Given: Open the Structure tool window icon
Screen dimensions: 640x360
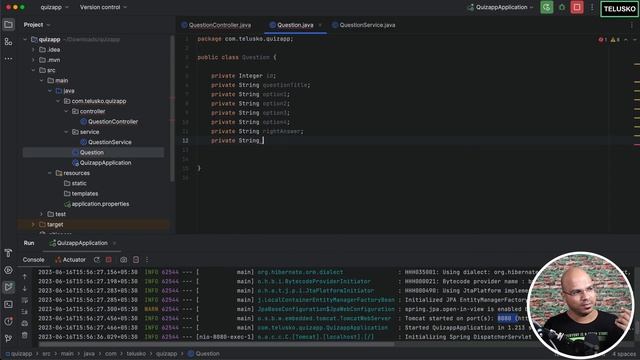Looking at the screenshot, I should (x=8, y=42).
